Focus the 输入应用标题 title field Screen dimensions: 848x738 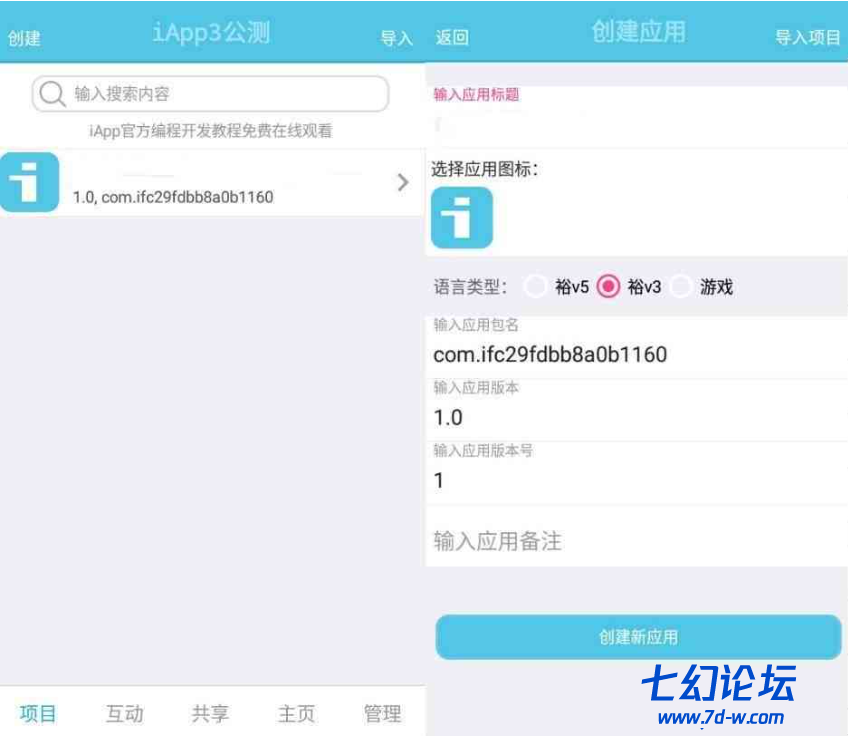click(x=637, y=117)
